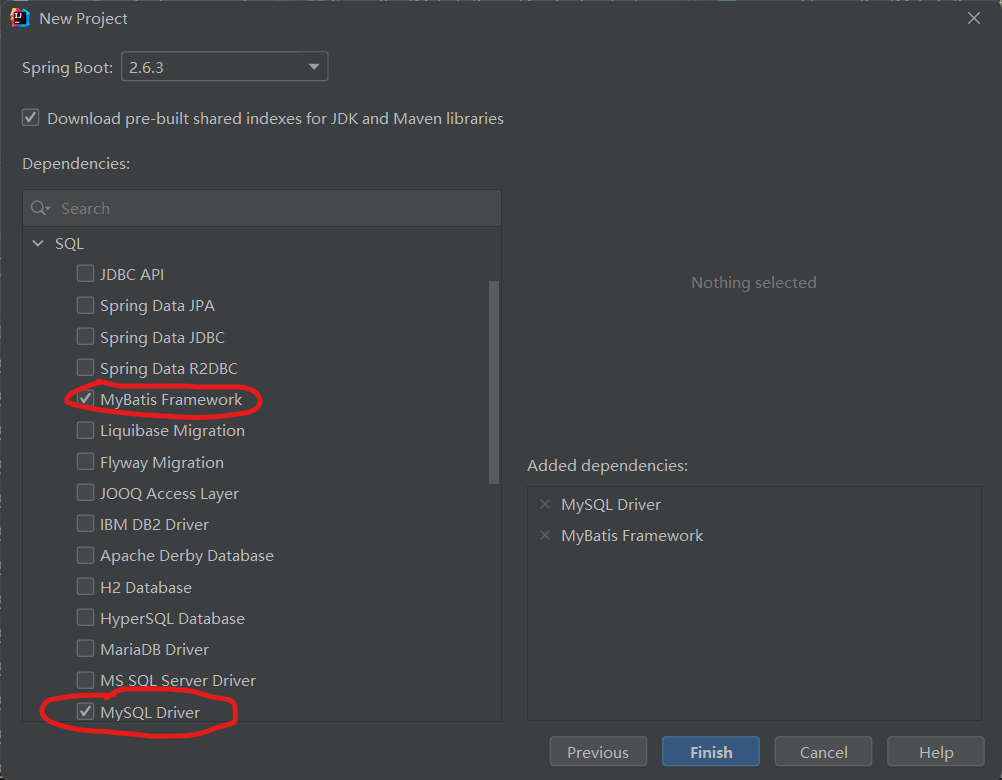Check Spring Data JPA
Image resolution: width=1002 pixels, height=780 pixels.
85,305
